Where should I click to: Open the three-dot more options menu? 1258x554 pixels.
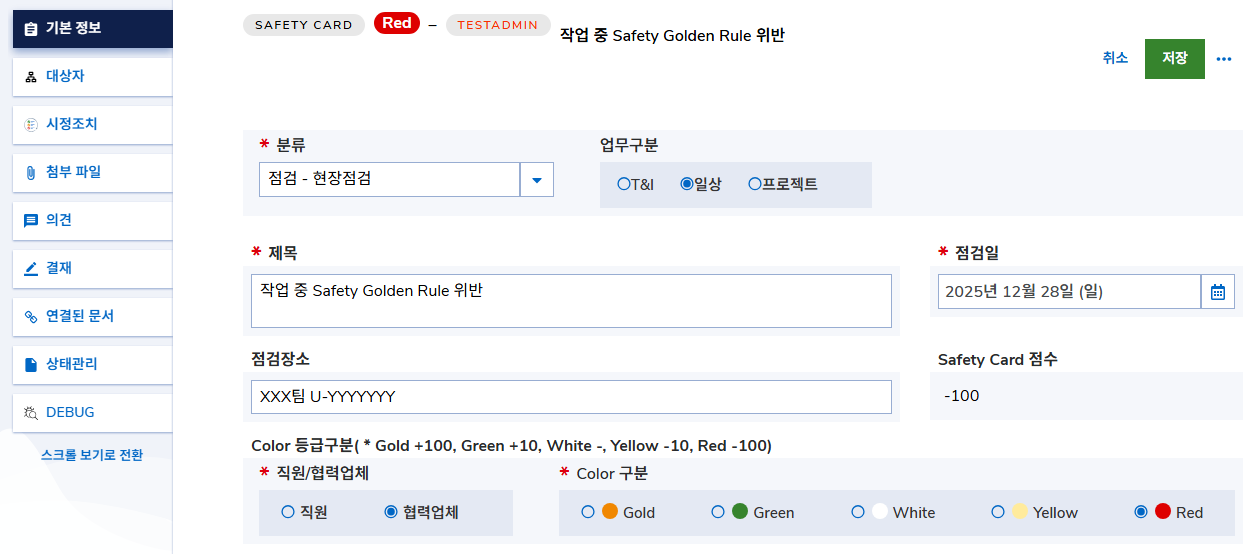[x=1224, y=59]
